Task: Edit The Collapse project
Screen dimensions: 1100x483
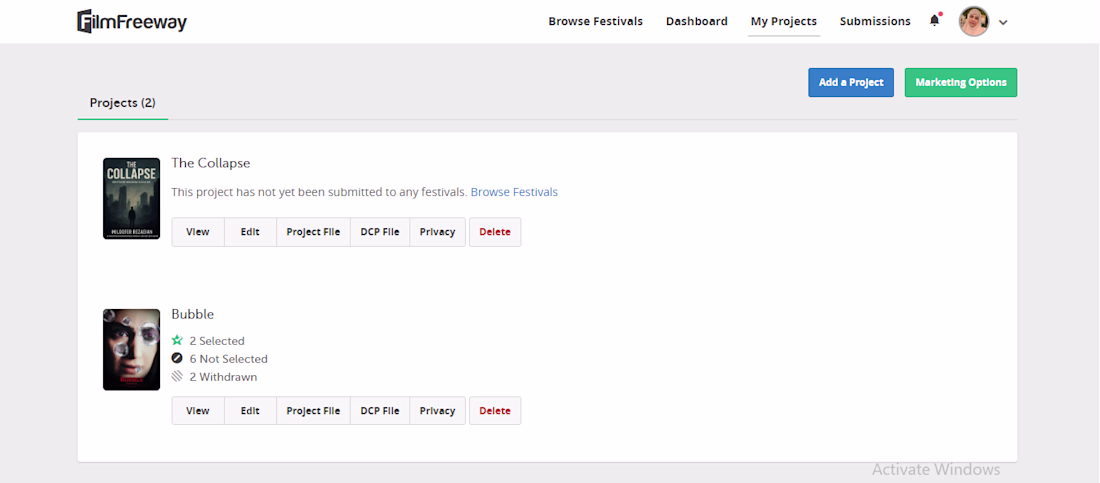Action: (250, 232)
